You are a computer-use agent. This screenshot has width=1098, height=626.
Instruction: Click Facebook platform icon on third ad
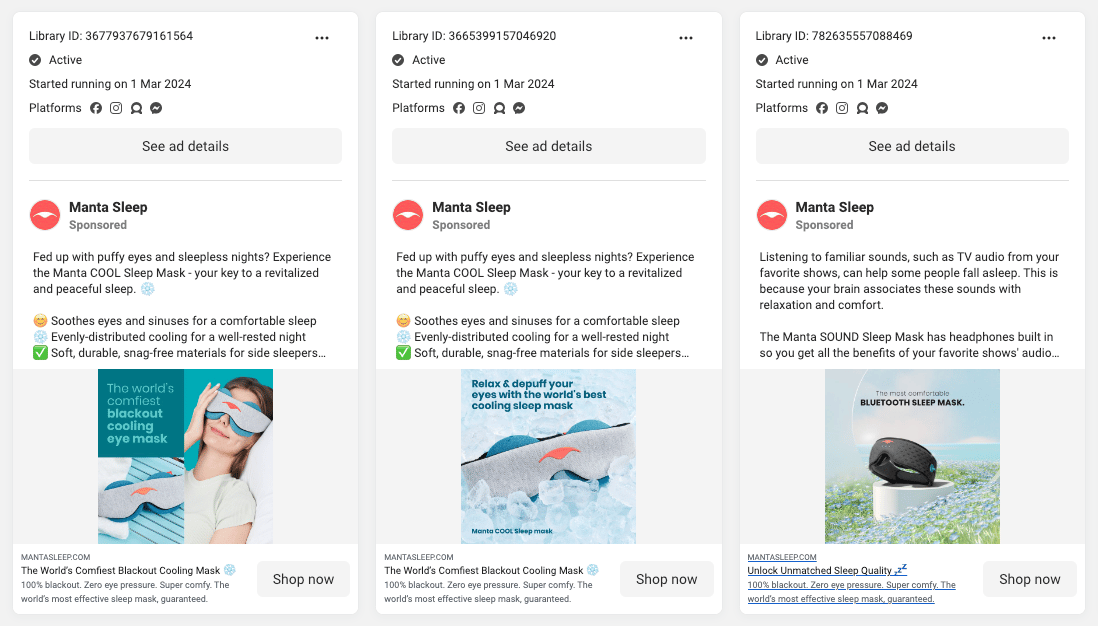[822, 108]
